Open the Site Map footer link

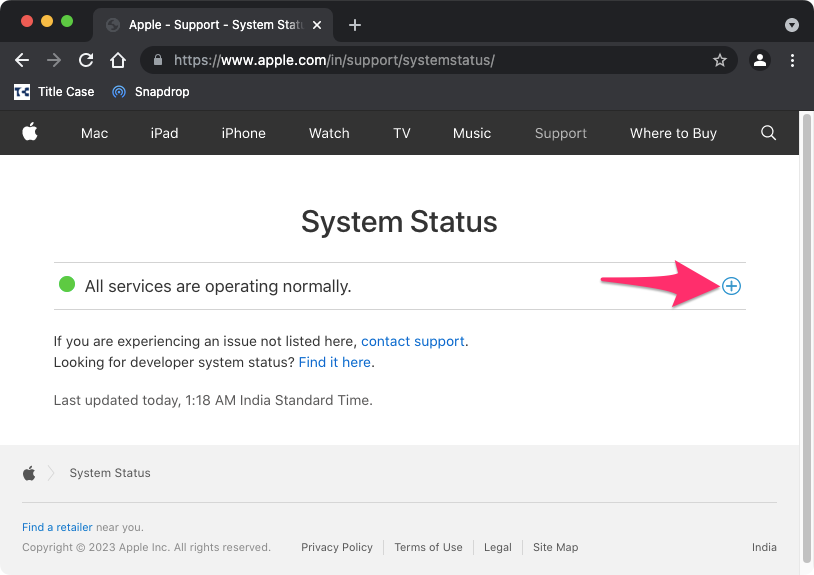(x=555, y=547)
